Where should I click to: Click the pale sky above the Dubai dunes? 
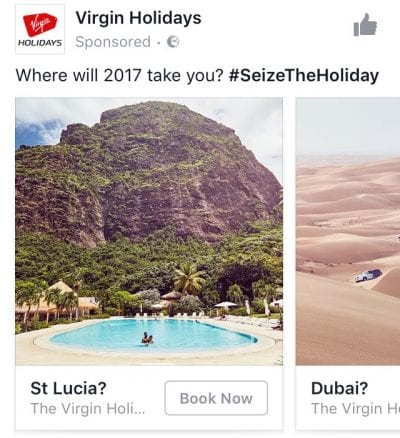click(x=348, y=127)
